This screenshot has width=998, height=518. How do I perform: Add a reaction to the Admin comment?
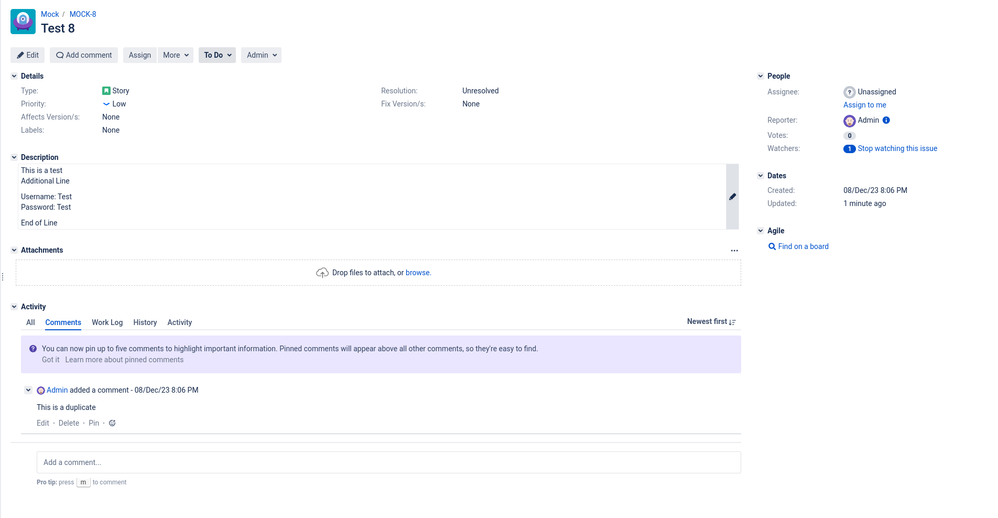coord(112,423)
